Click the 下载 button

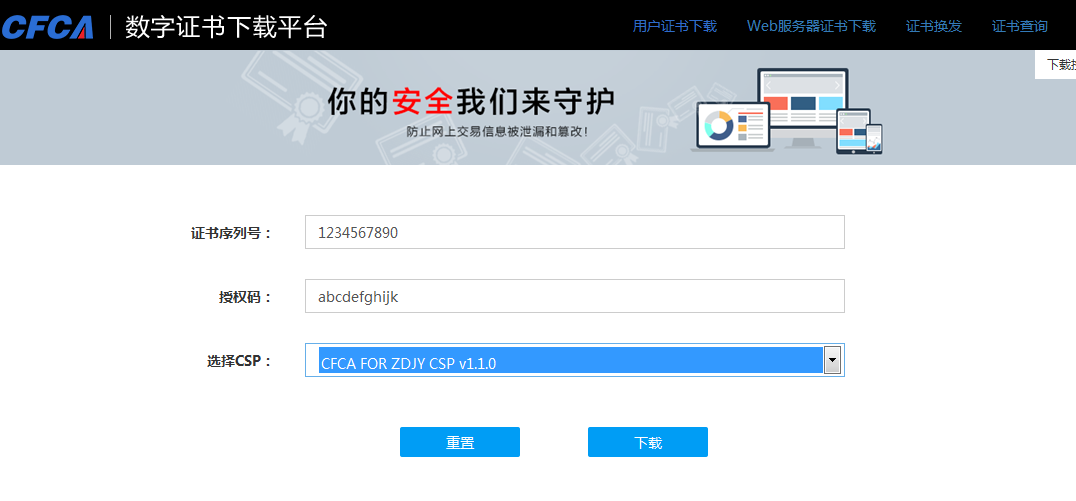(x=648, y=442)
